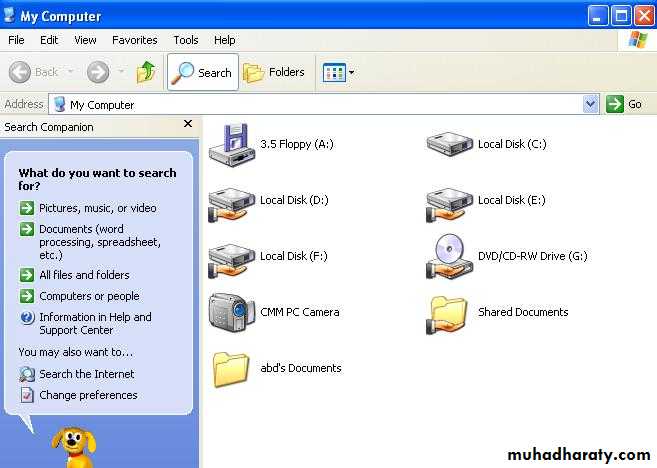Screen dimensions: 657x468
Task: Open the 3.5 Floppy (A:) drive icon
Action: pyautogui.click(x=231, y=144)
